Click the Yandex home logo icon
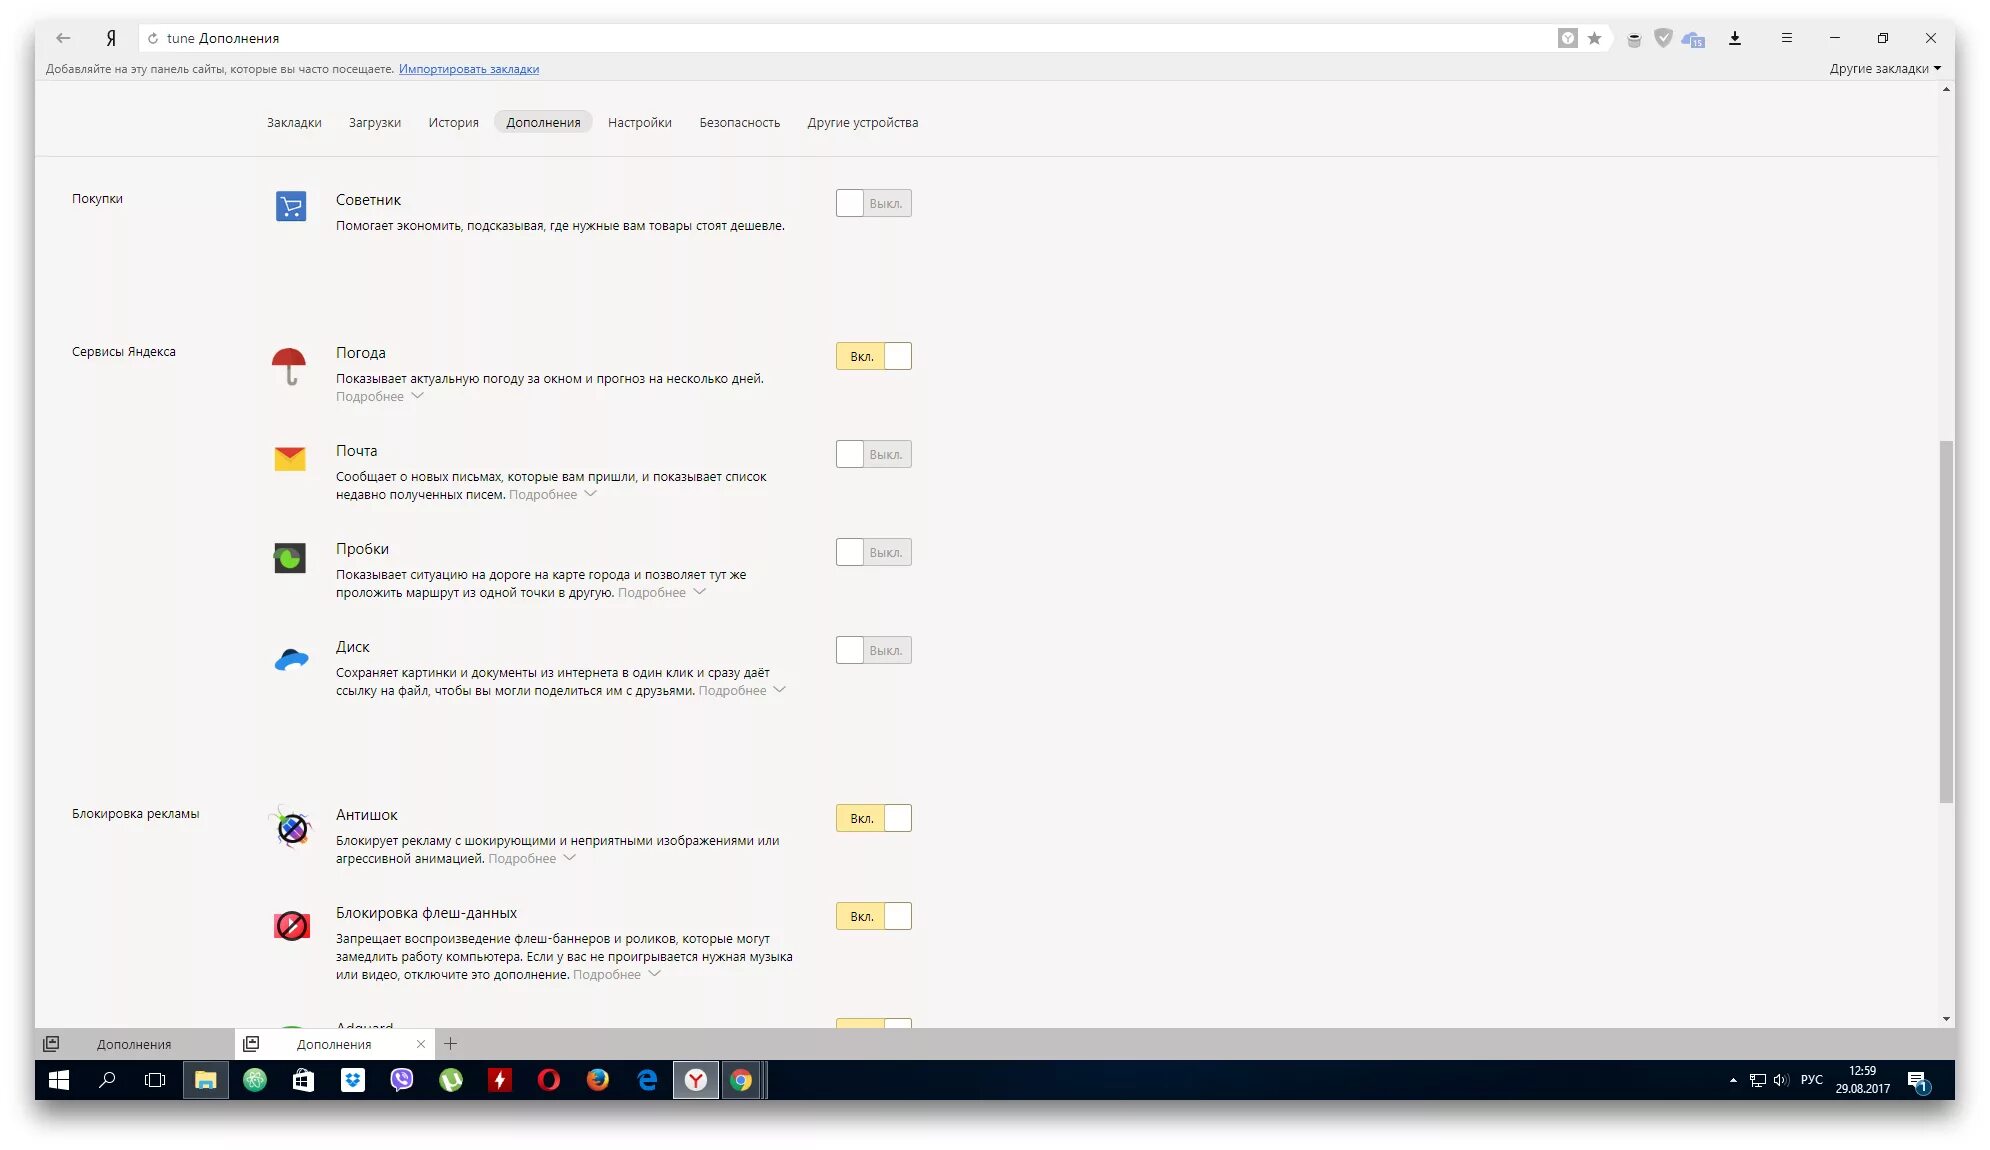 click(111, 38)
